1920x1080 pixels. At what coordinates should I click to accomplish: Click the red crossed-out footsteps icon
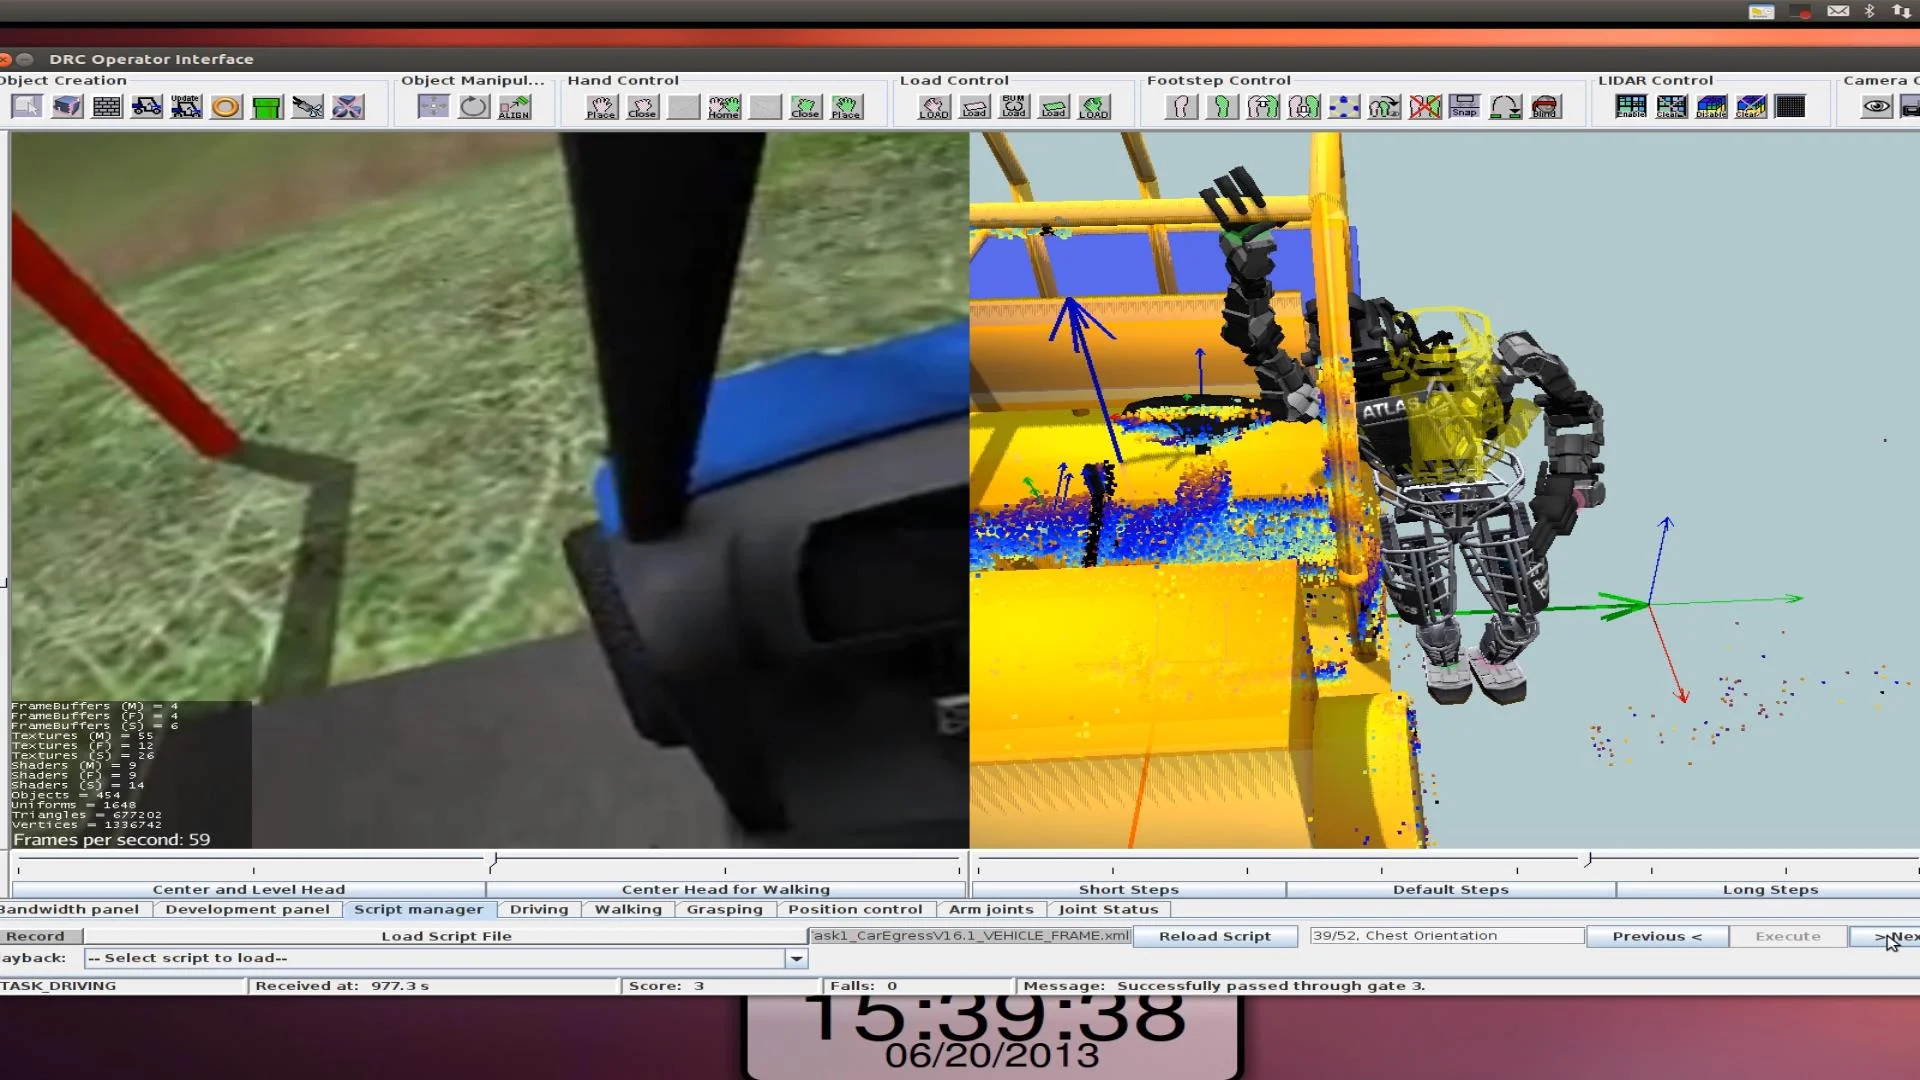(x=1425, y=106)
